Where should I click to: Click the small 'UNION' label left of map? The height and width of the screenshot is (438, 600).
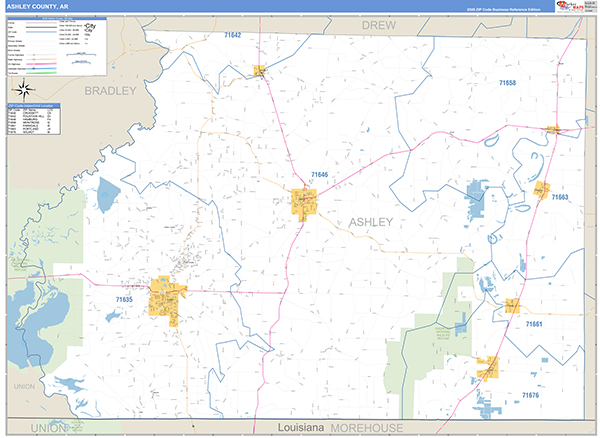tap(24, 387)
